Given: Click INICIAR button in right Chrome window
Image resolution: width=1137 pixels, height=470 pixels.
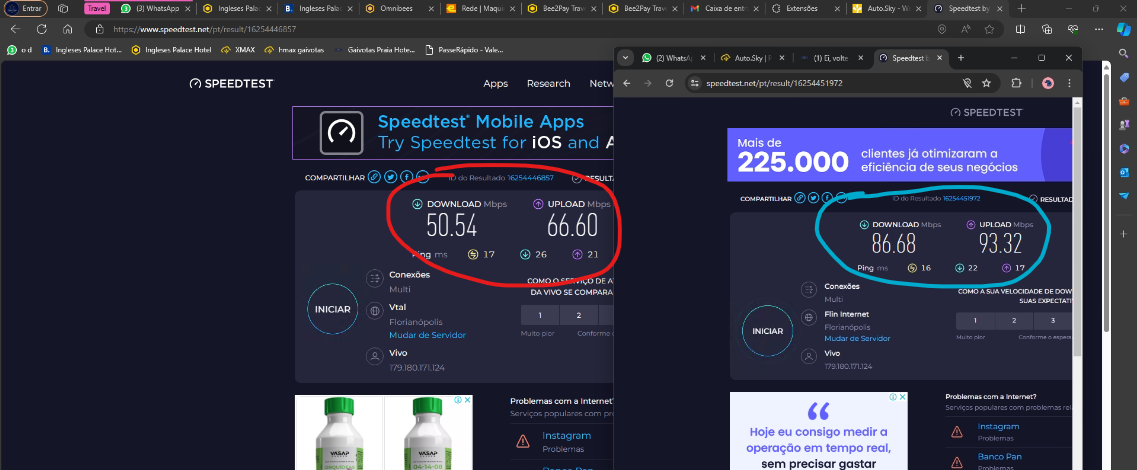Looking at the screenshot, I should coord(767,331).
